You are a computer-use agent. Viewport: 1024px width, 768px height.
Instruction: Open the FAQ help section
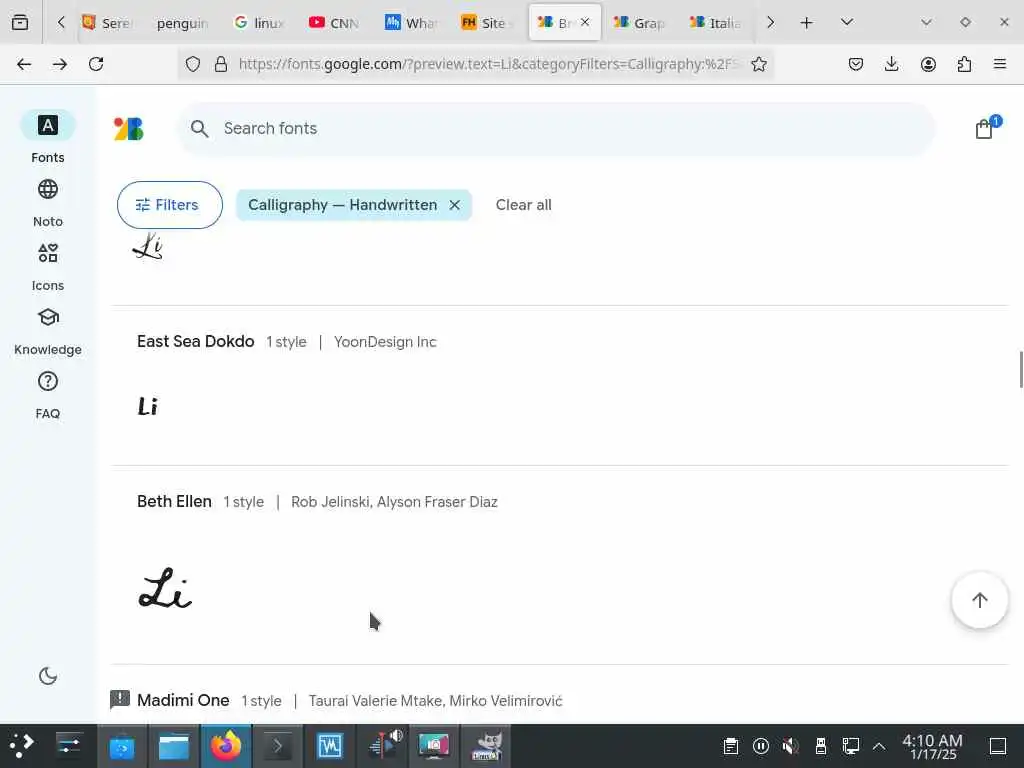click(48, 394)
